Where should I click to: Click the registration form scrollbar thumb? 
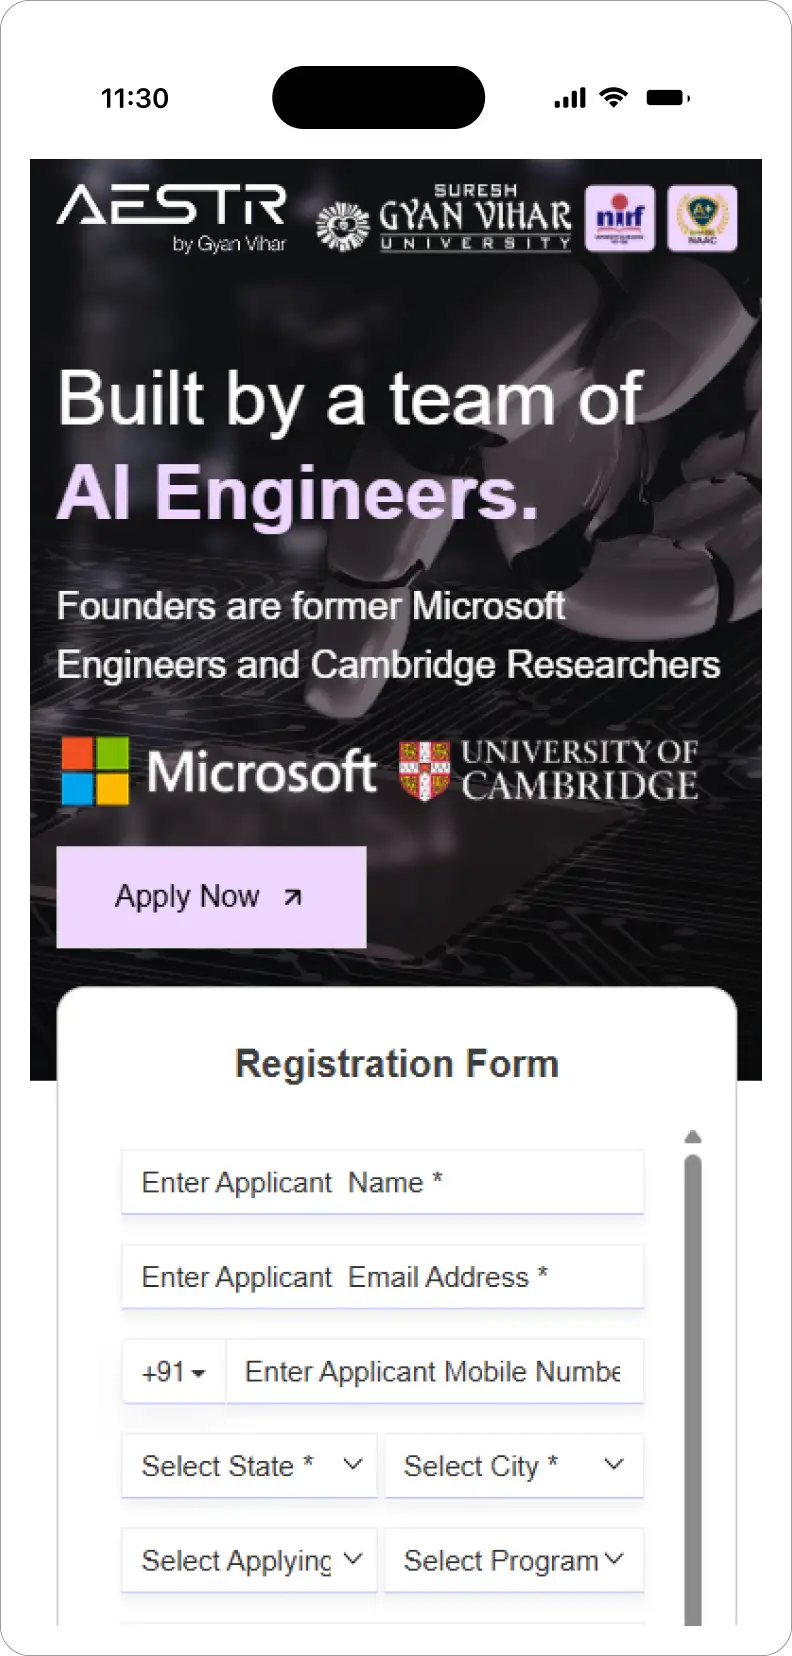click(x=693, y=1380)
